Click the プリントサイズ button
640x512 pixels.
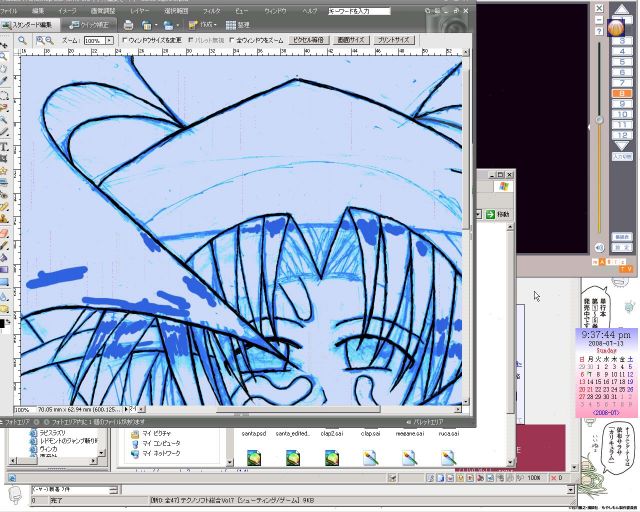(393, 40)
